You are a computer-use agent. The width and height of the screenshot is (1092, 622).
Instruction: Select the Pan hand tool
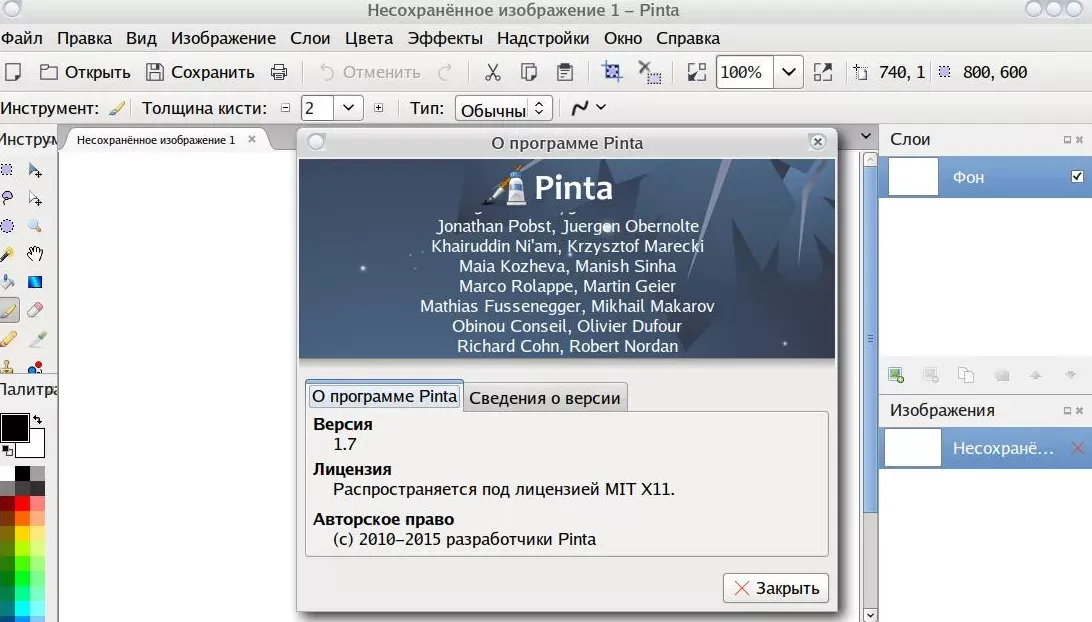pos(35,254)
